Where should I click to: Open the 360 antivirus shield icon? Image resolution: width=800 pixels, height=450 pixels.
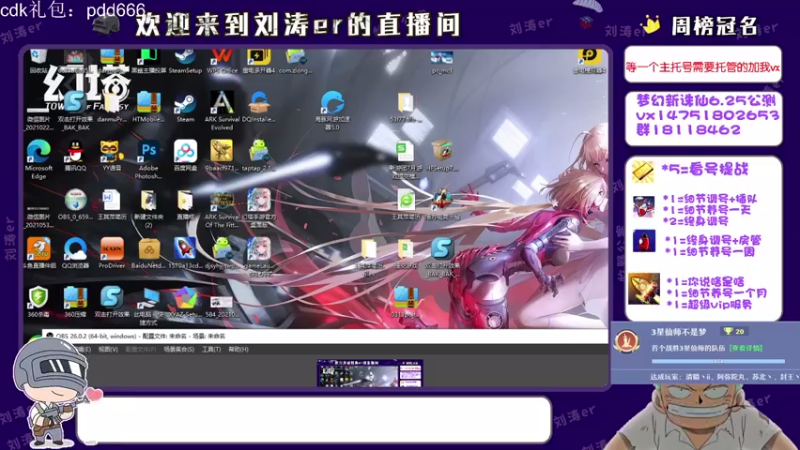[x=38, y=302]
